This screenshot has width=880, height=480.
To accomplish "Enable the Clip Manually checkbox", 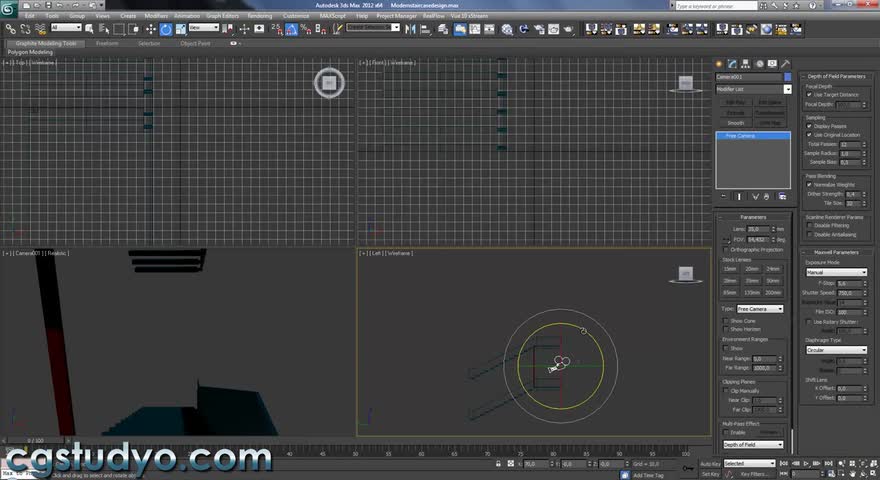I will tap(726, 391).
